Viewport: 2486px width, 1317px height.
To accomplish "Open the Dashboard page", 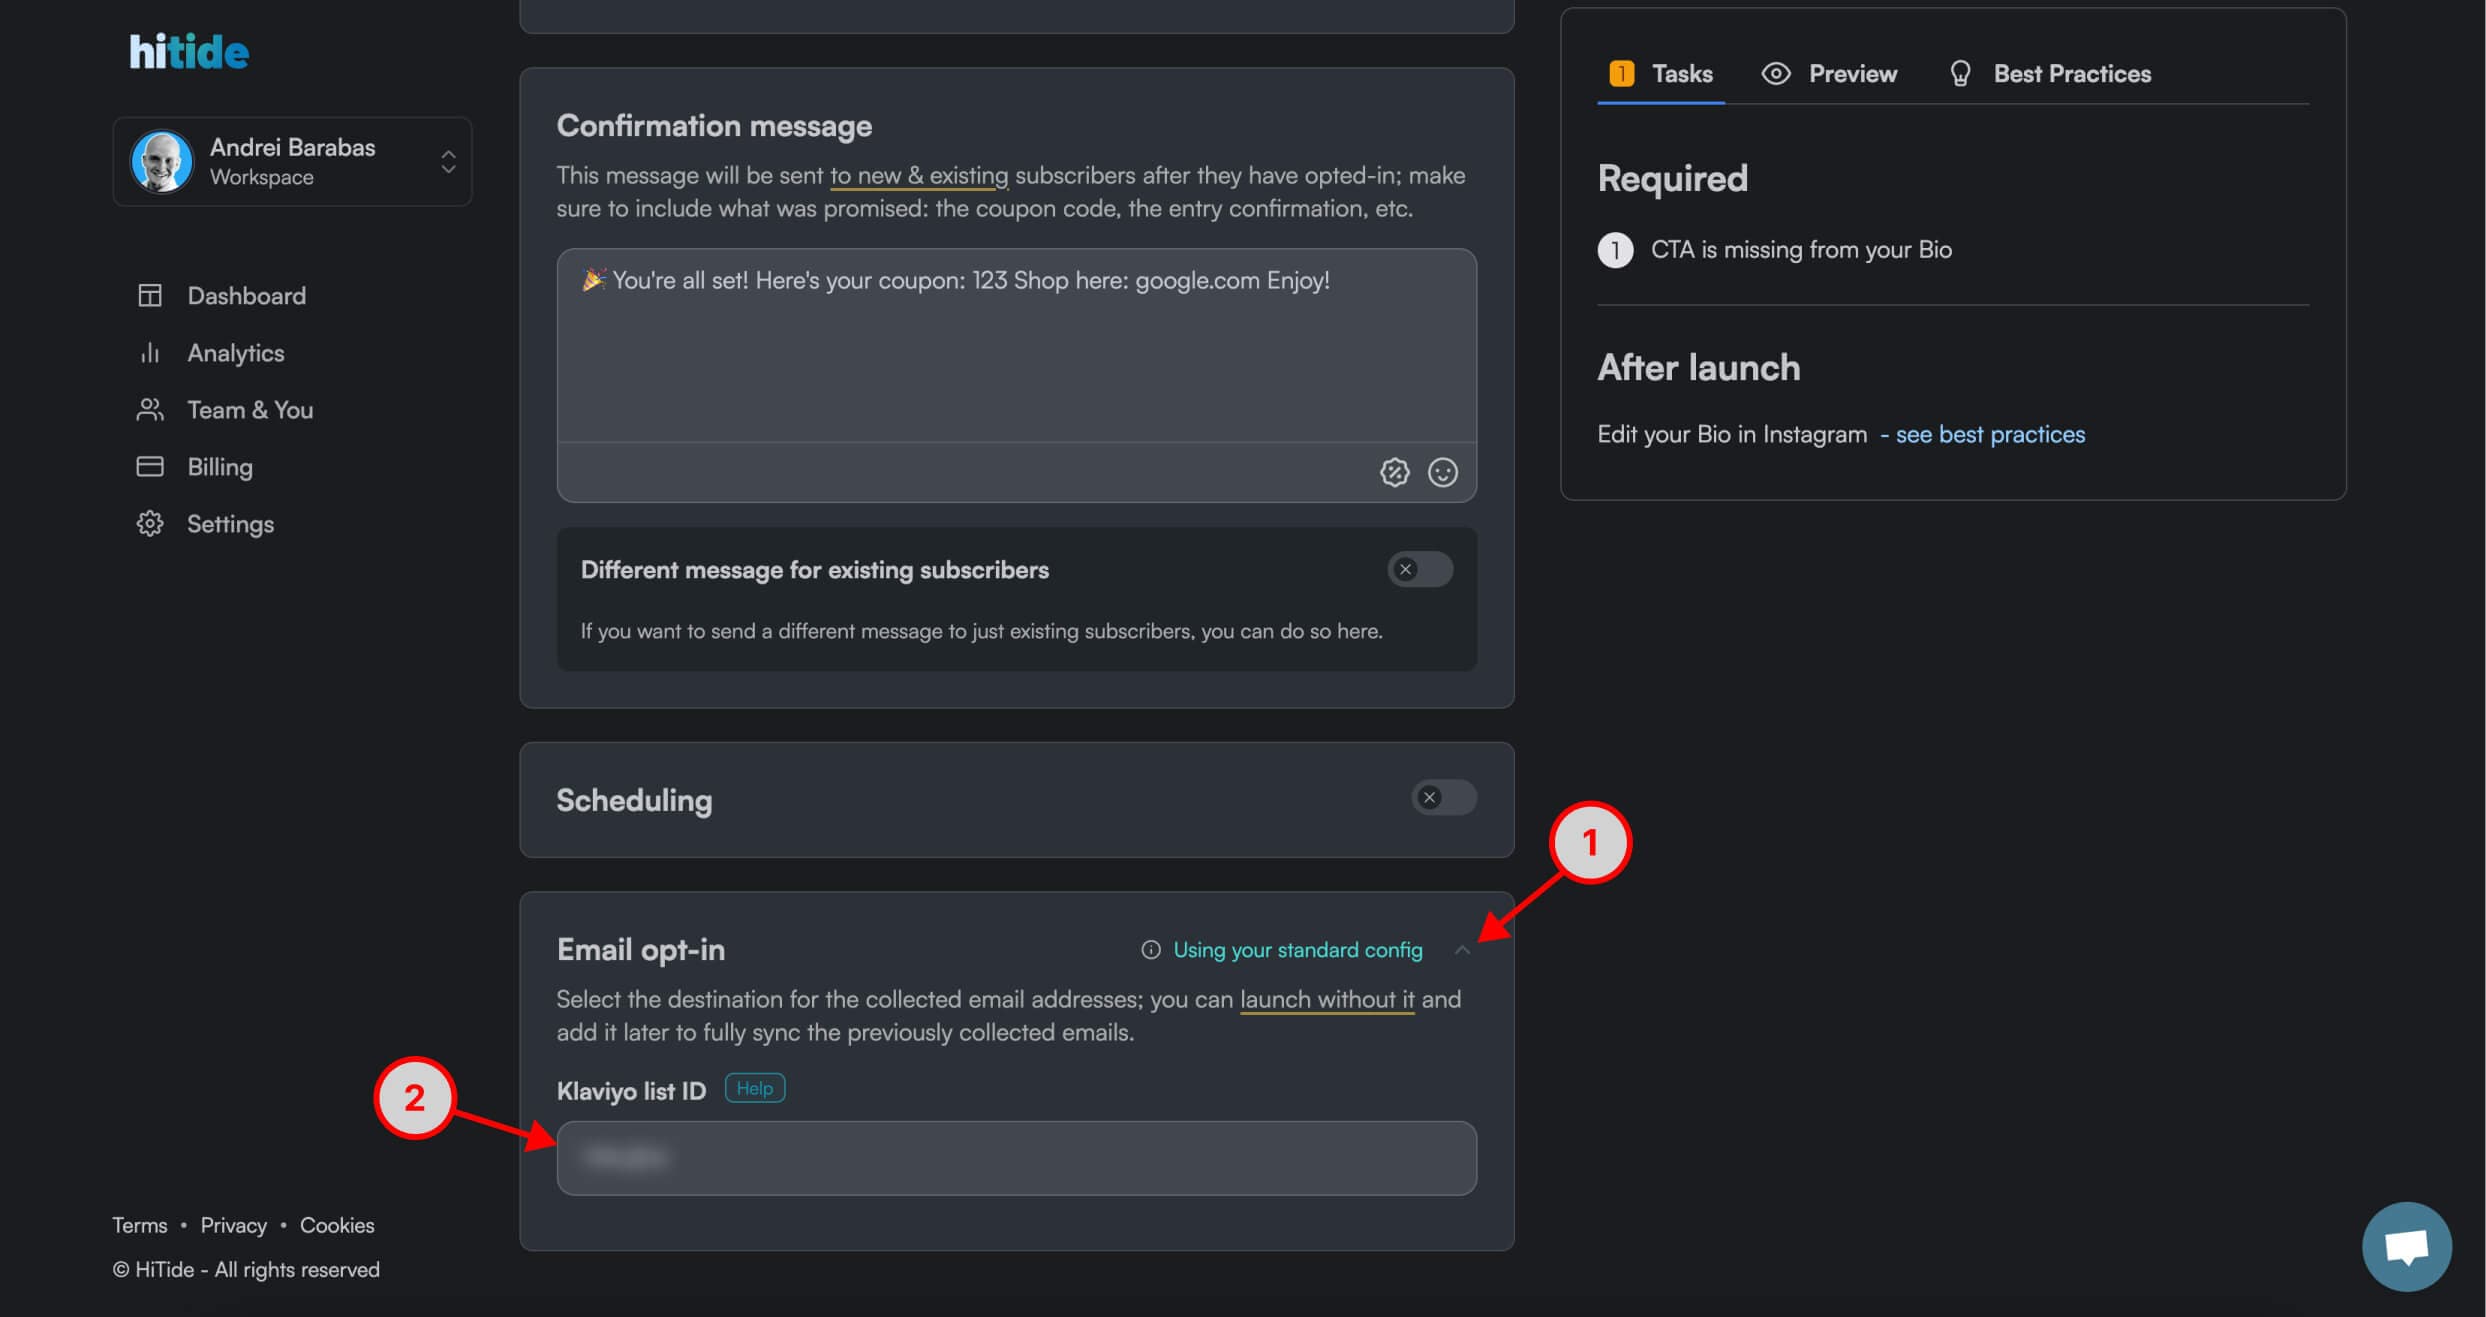I will [x=246, y=296].
